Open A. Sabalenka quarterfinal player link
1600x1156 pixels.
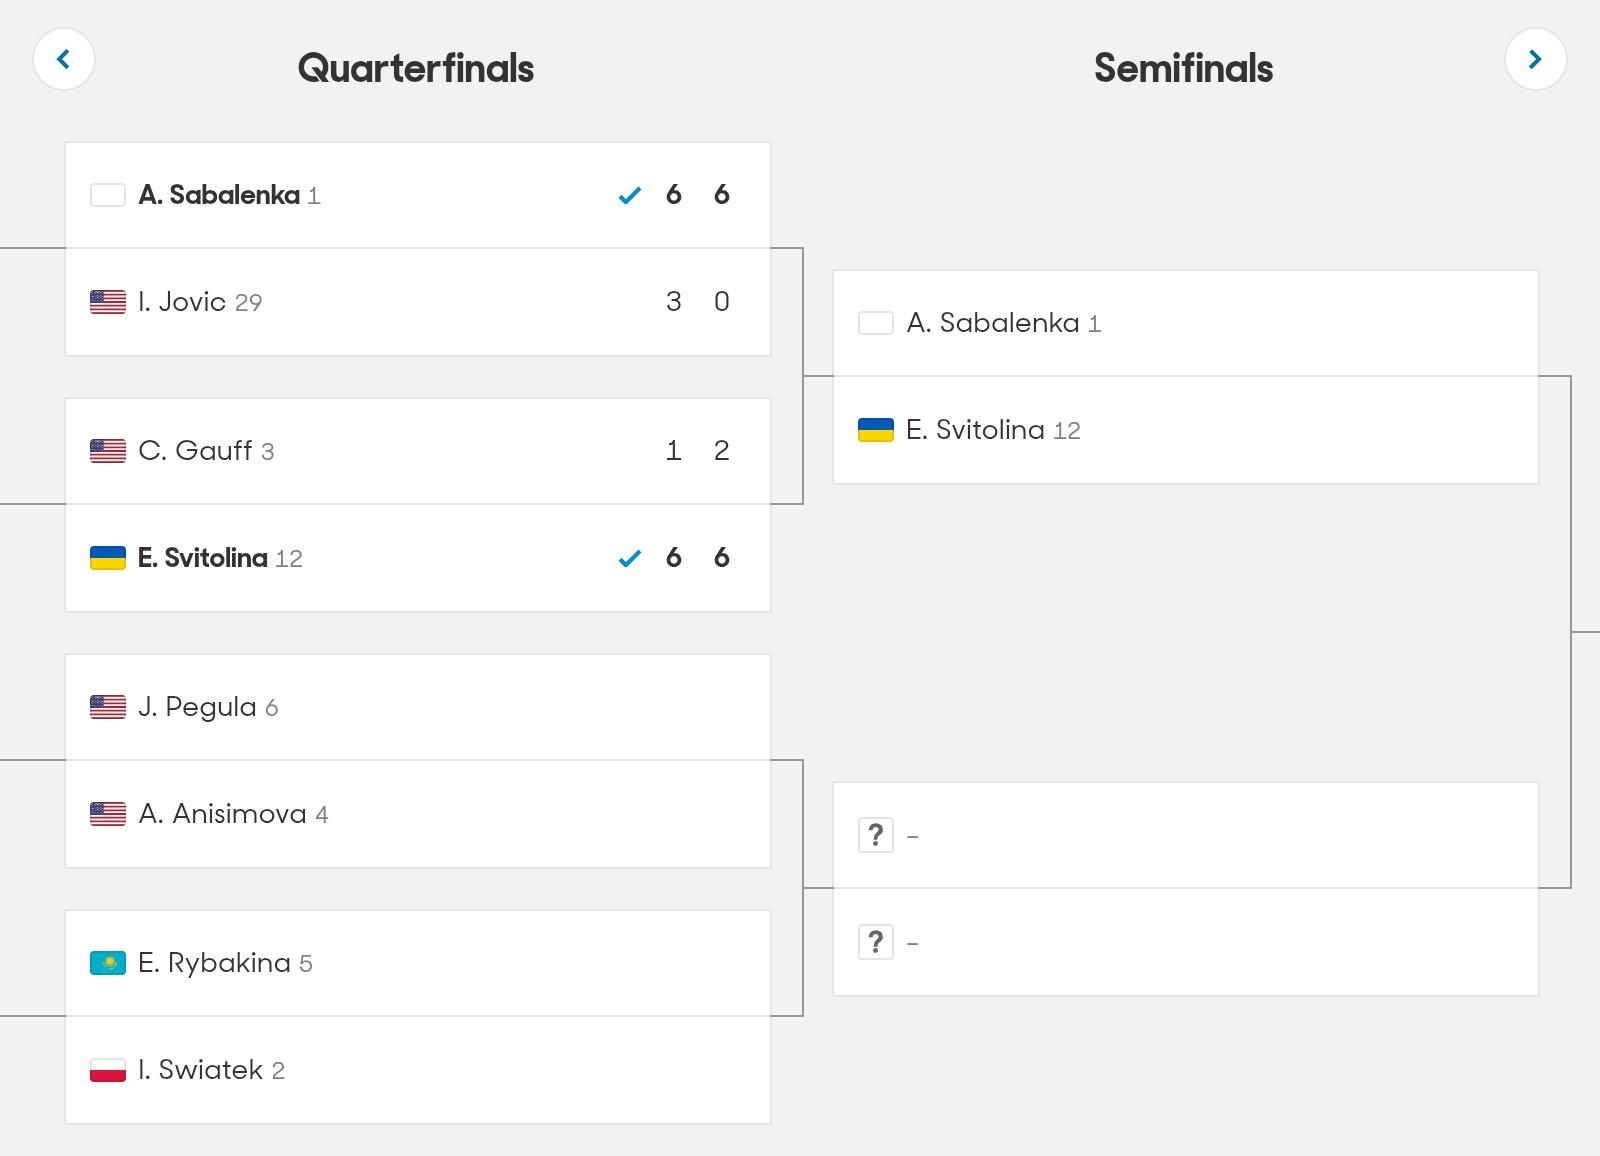[x=219, y=195]
